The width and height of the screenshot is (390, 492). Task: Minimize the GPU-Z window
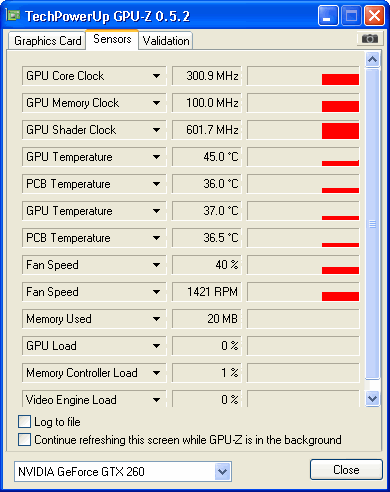(x=328, y=16)
